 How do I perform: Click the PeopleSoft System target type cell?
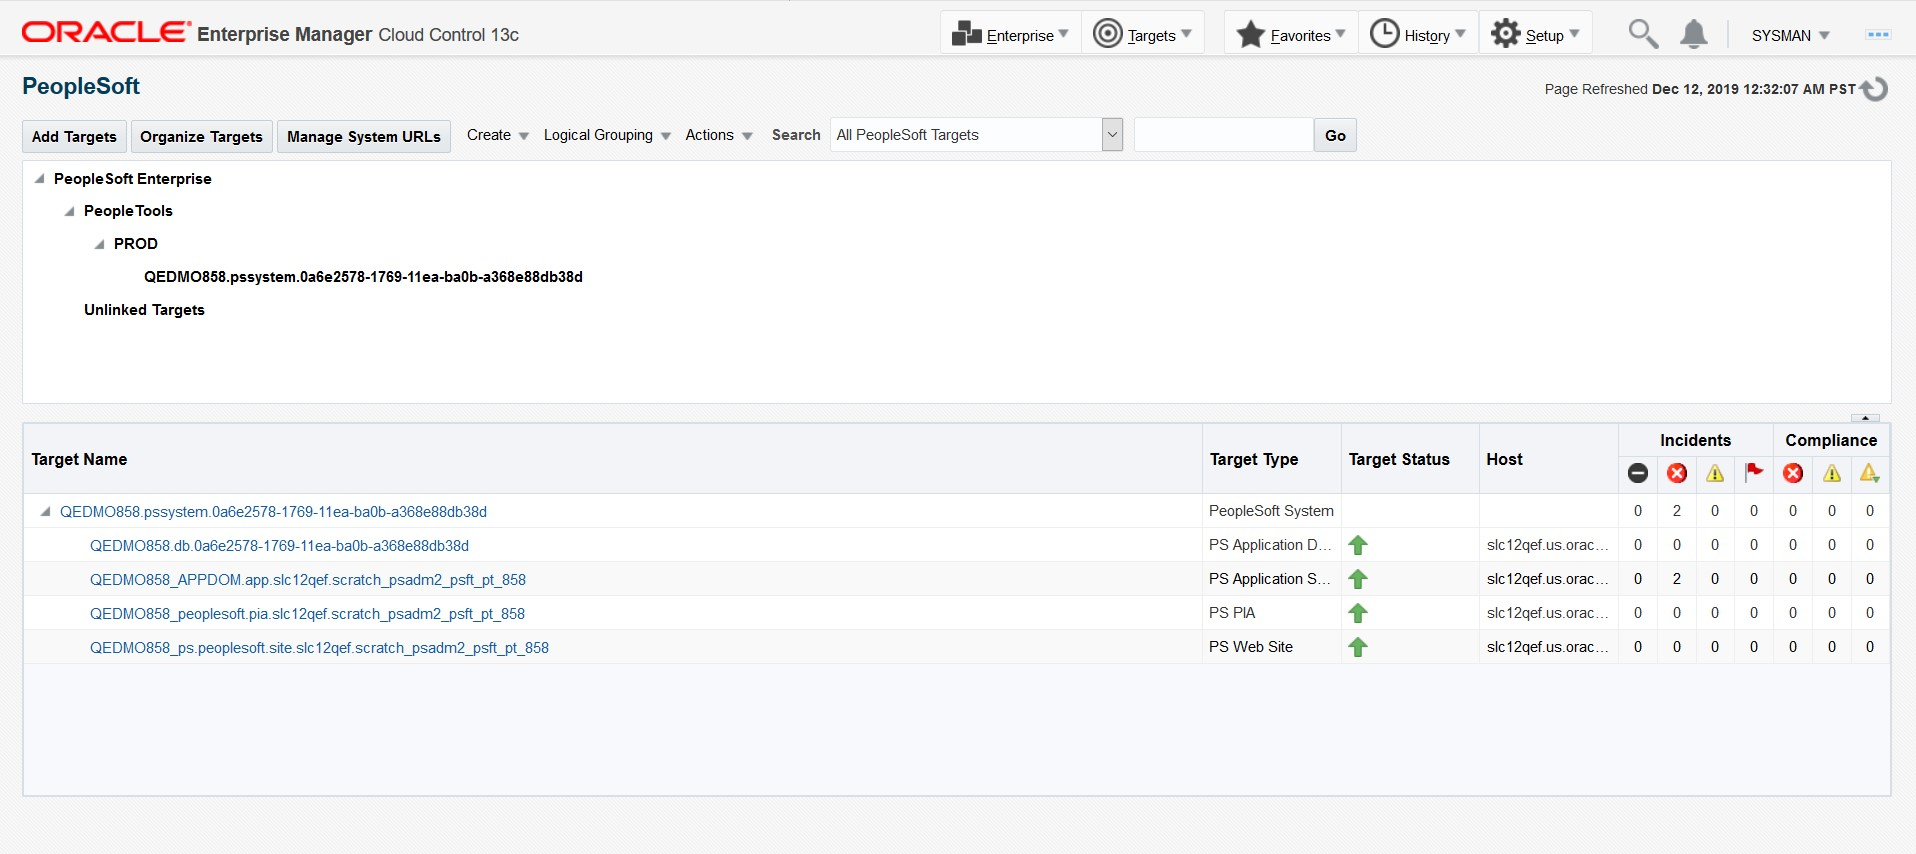pos(1271,511)
